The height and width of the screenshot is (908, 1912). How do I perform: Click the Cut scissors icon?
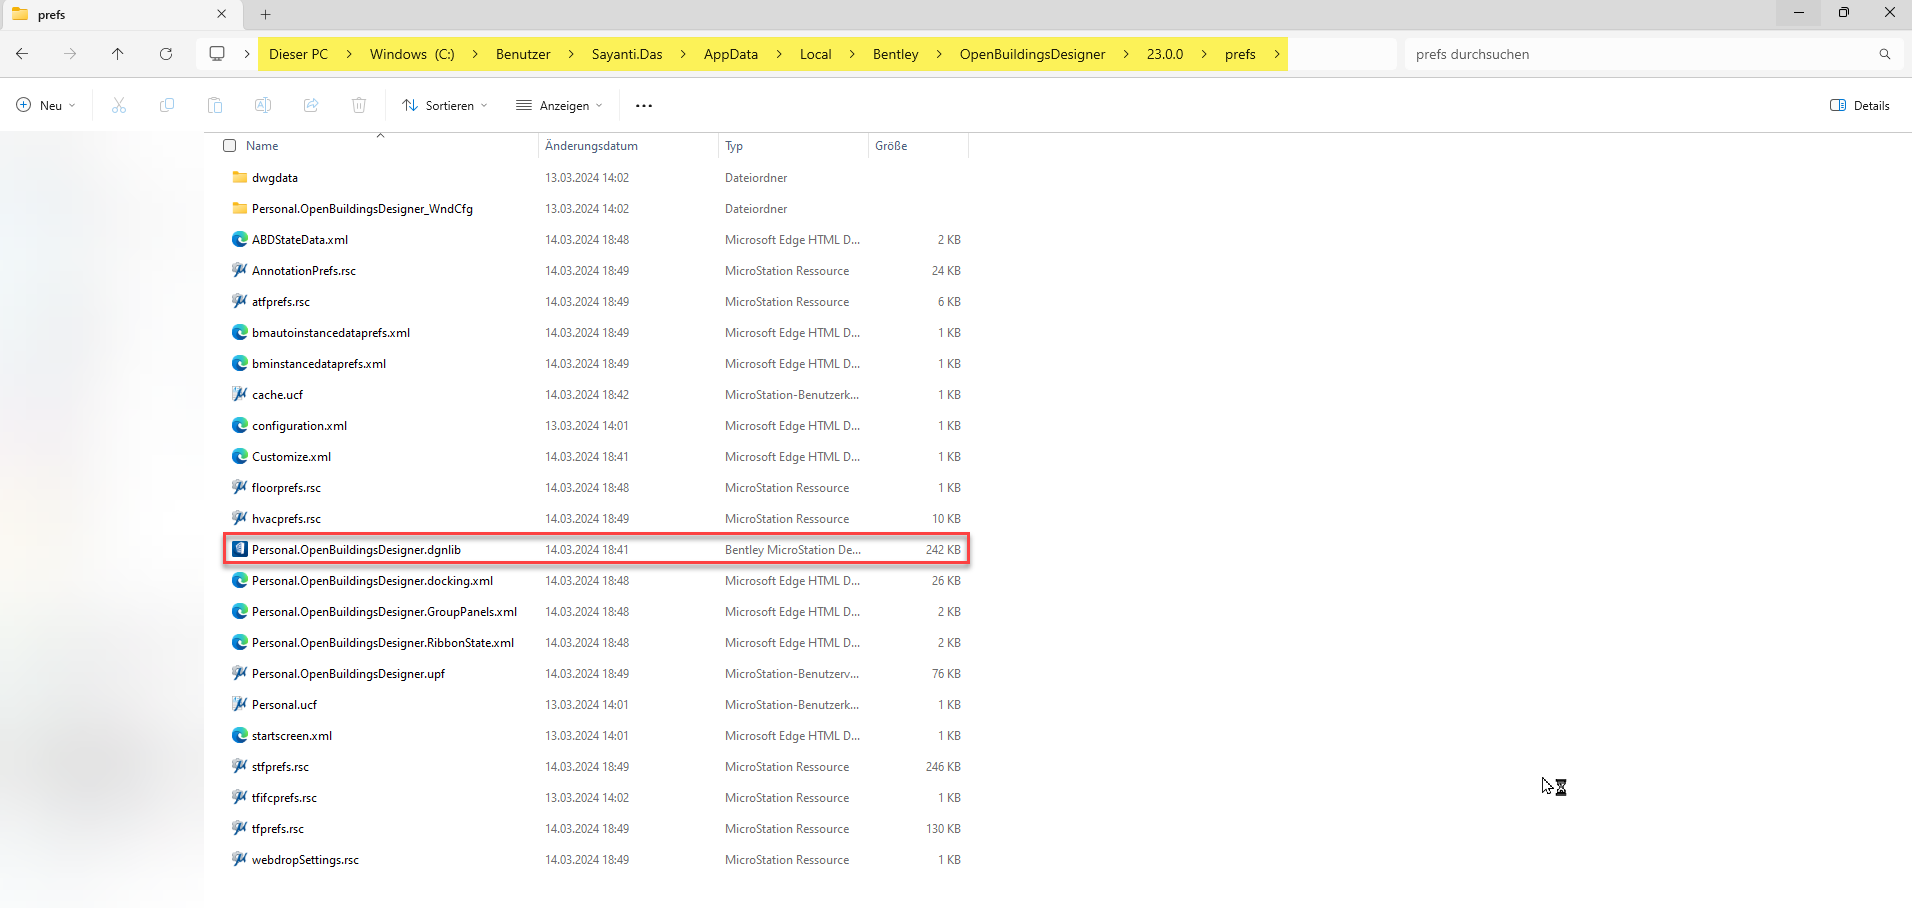pyautogui.click(x=119, y=105)
